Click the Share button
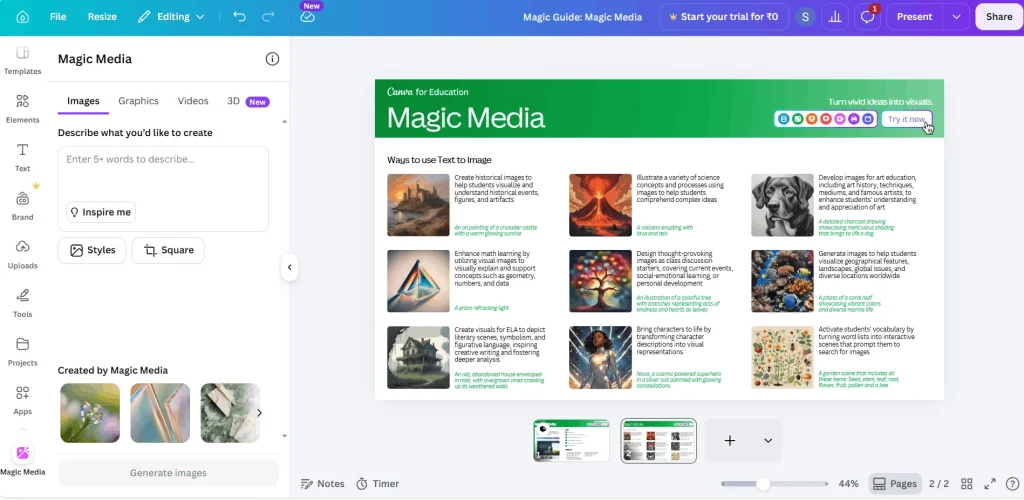 coord(999,17)
